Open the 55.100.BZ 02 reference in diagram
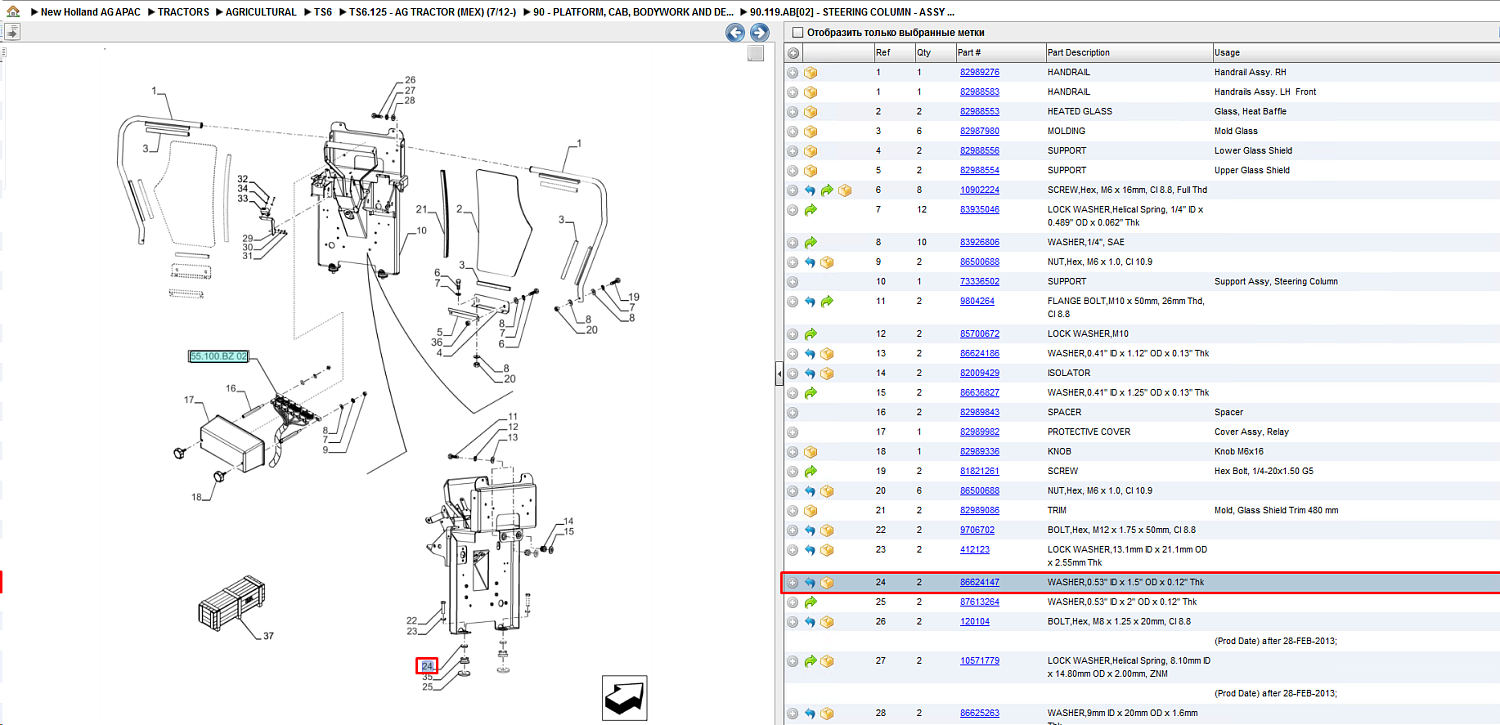This screenshot has height=725, width=1500. pos(218,356)
